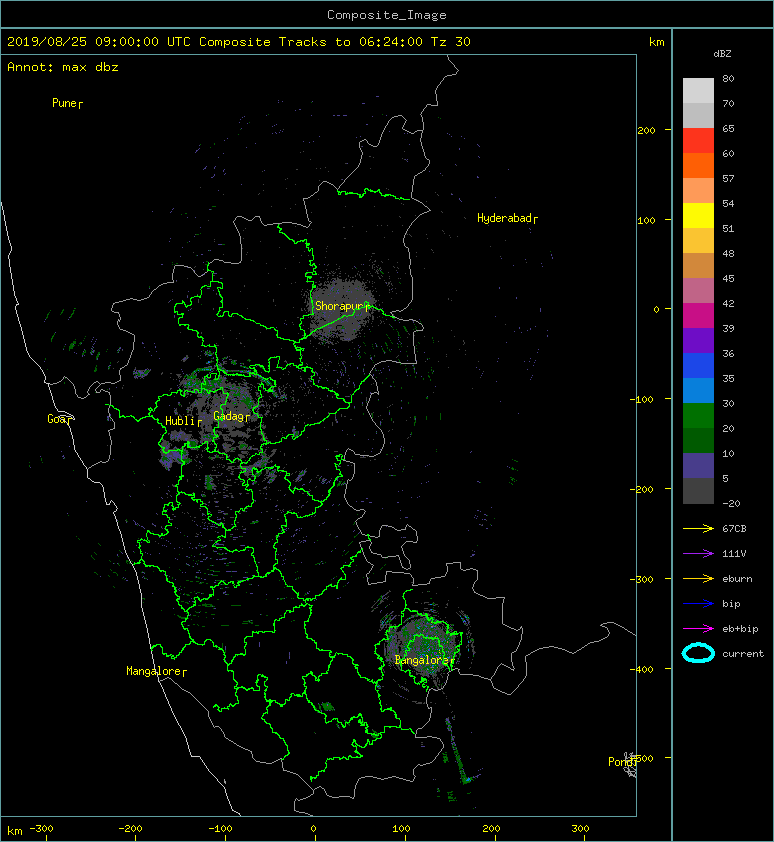Click the -300 tick on the horizontal axis
Viewport: 774px width, 842px height.
click(x=41, y=829)
